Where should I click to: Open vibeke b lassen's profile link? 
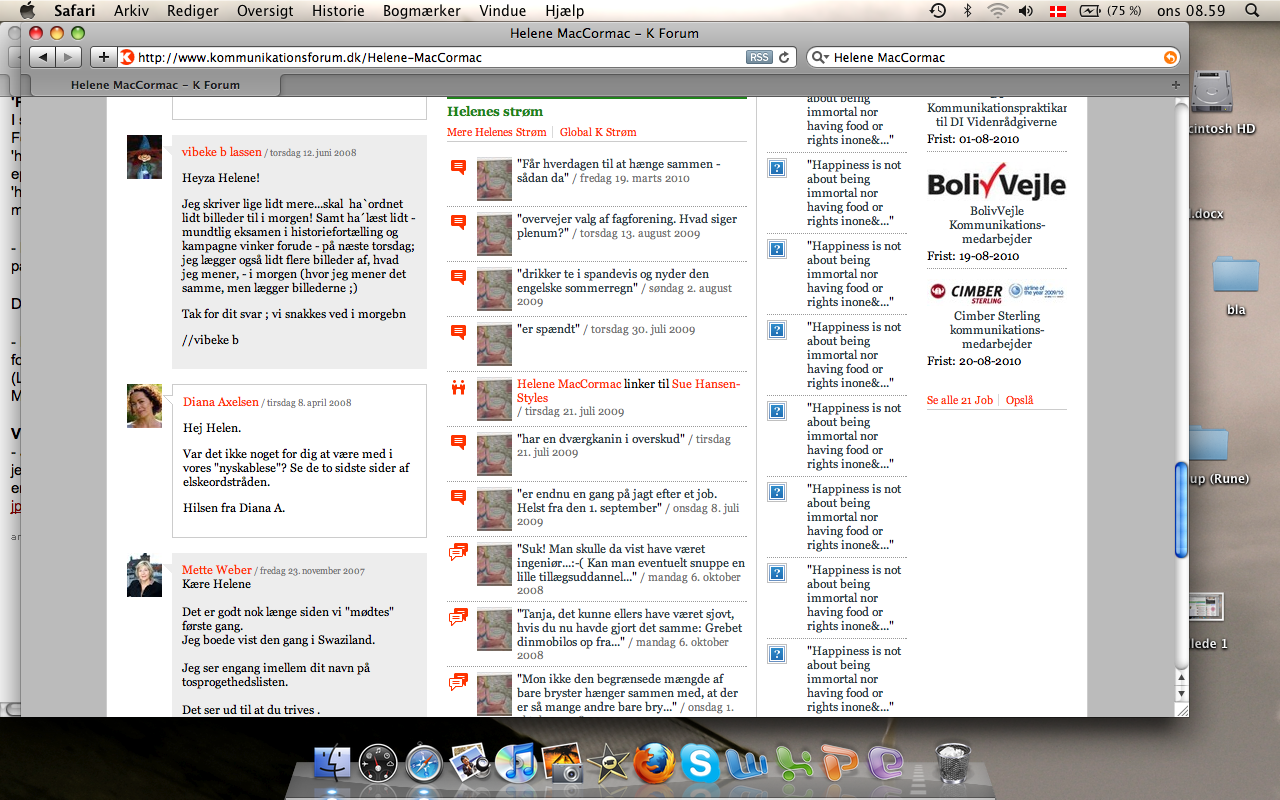tap(222, 152)
